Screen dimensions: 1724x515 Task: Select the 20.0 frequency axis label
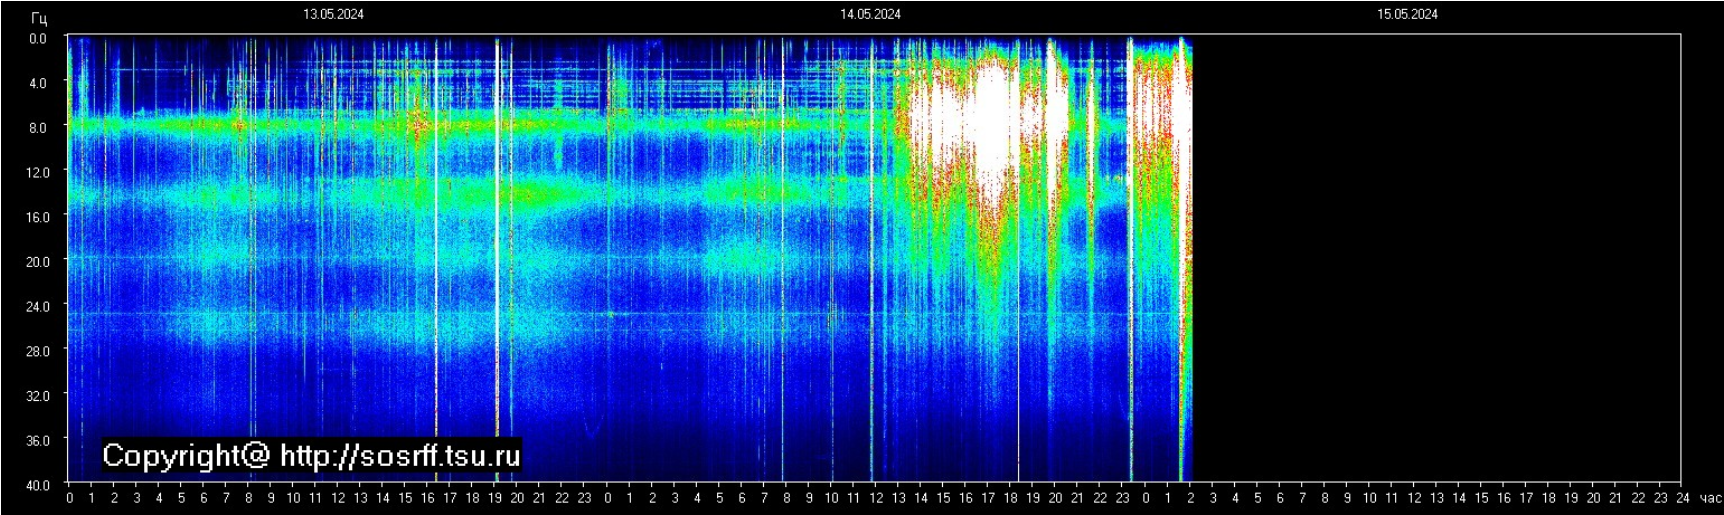coord(37,262)
